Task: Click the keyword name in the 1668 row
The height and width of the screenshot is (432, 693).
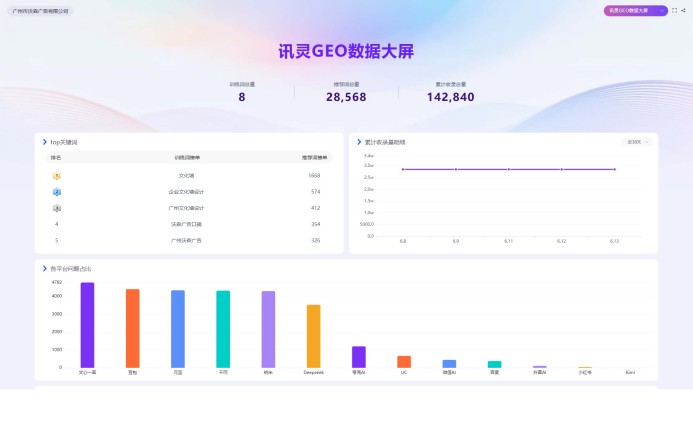Action: (186, 176)
